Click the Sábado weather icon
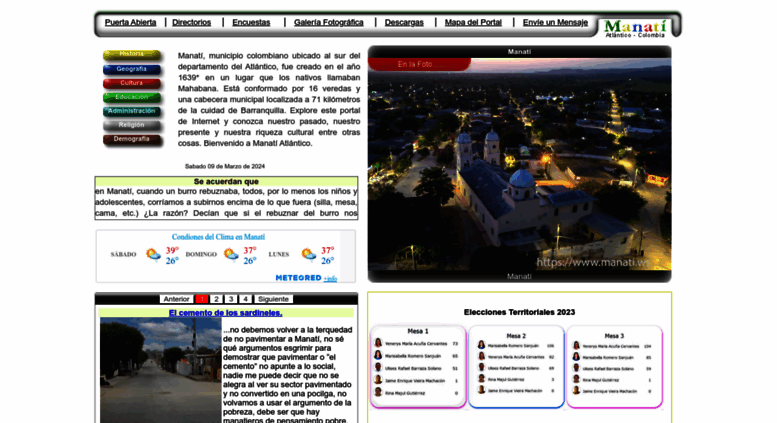The height and width of the screenshot is (423, 777). pyautogui.click(x=153, y=255)
